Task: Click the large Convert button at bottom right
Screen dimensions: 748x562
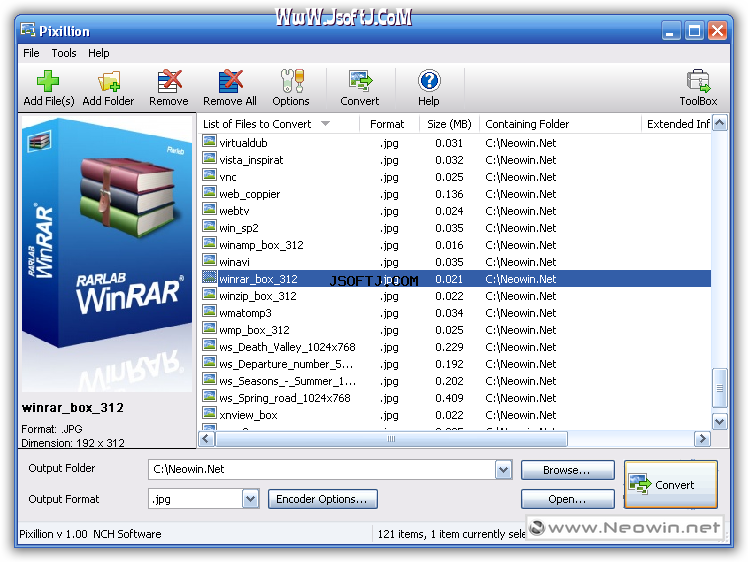Action: pyautogui.click(x=671, y=485)
